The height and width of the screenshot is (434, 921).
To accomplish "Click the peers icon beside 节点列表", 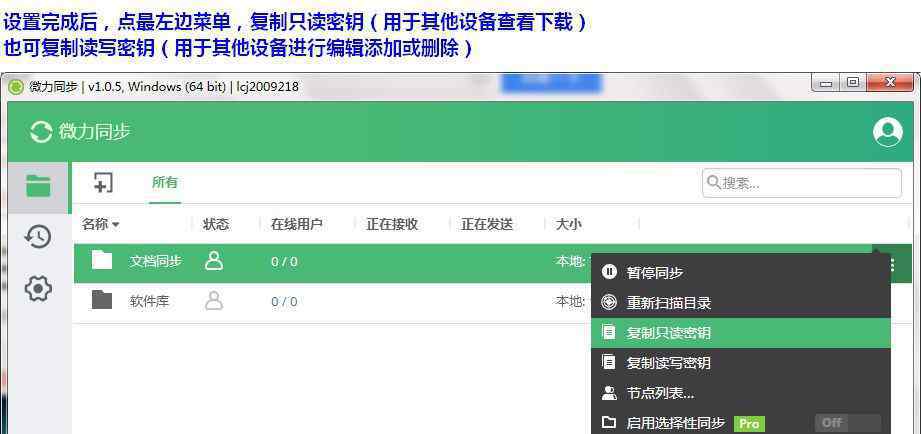I will click(609, 392).
